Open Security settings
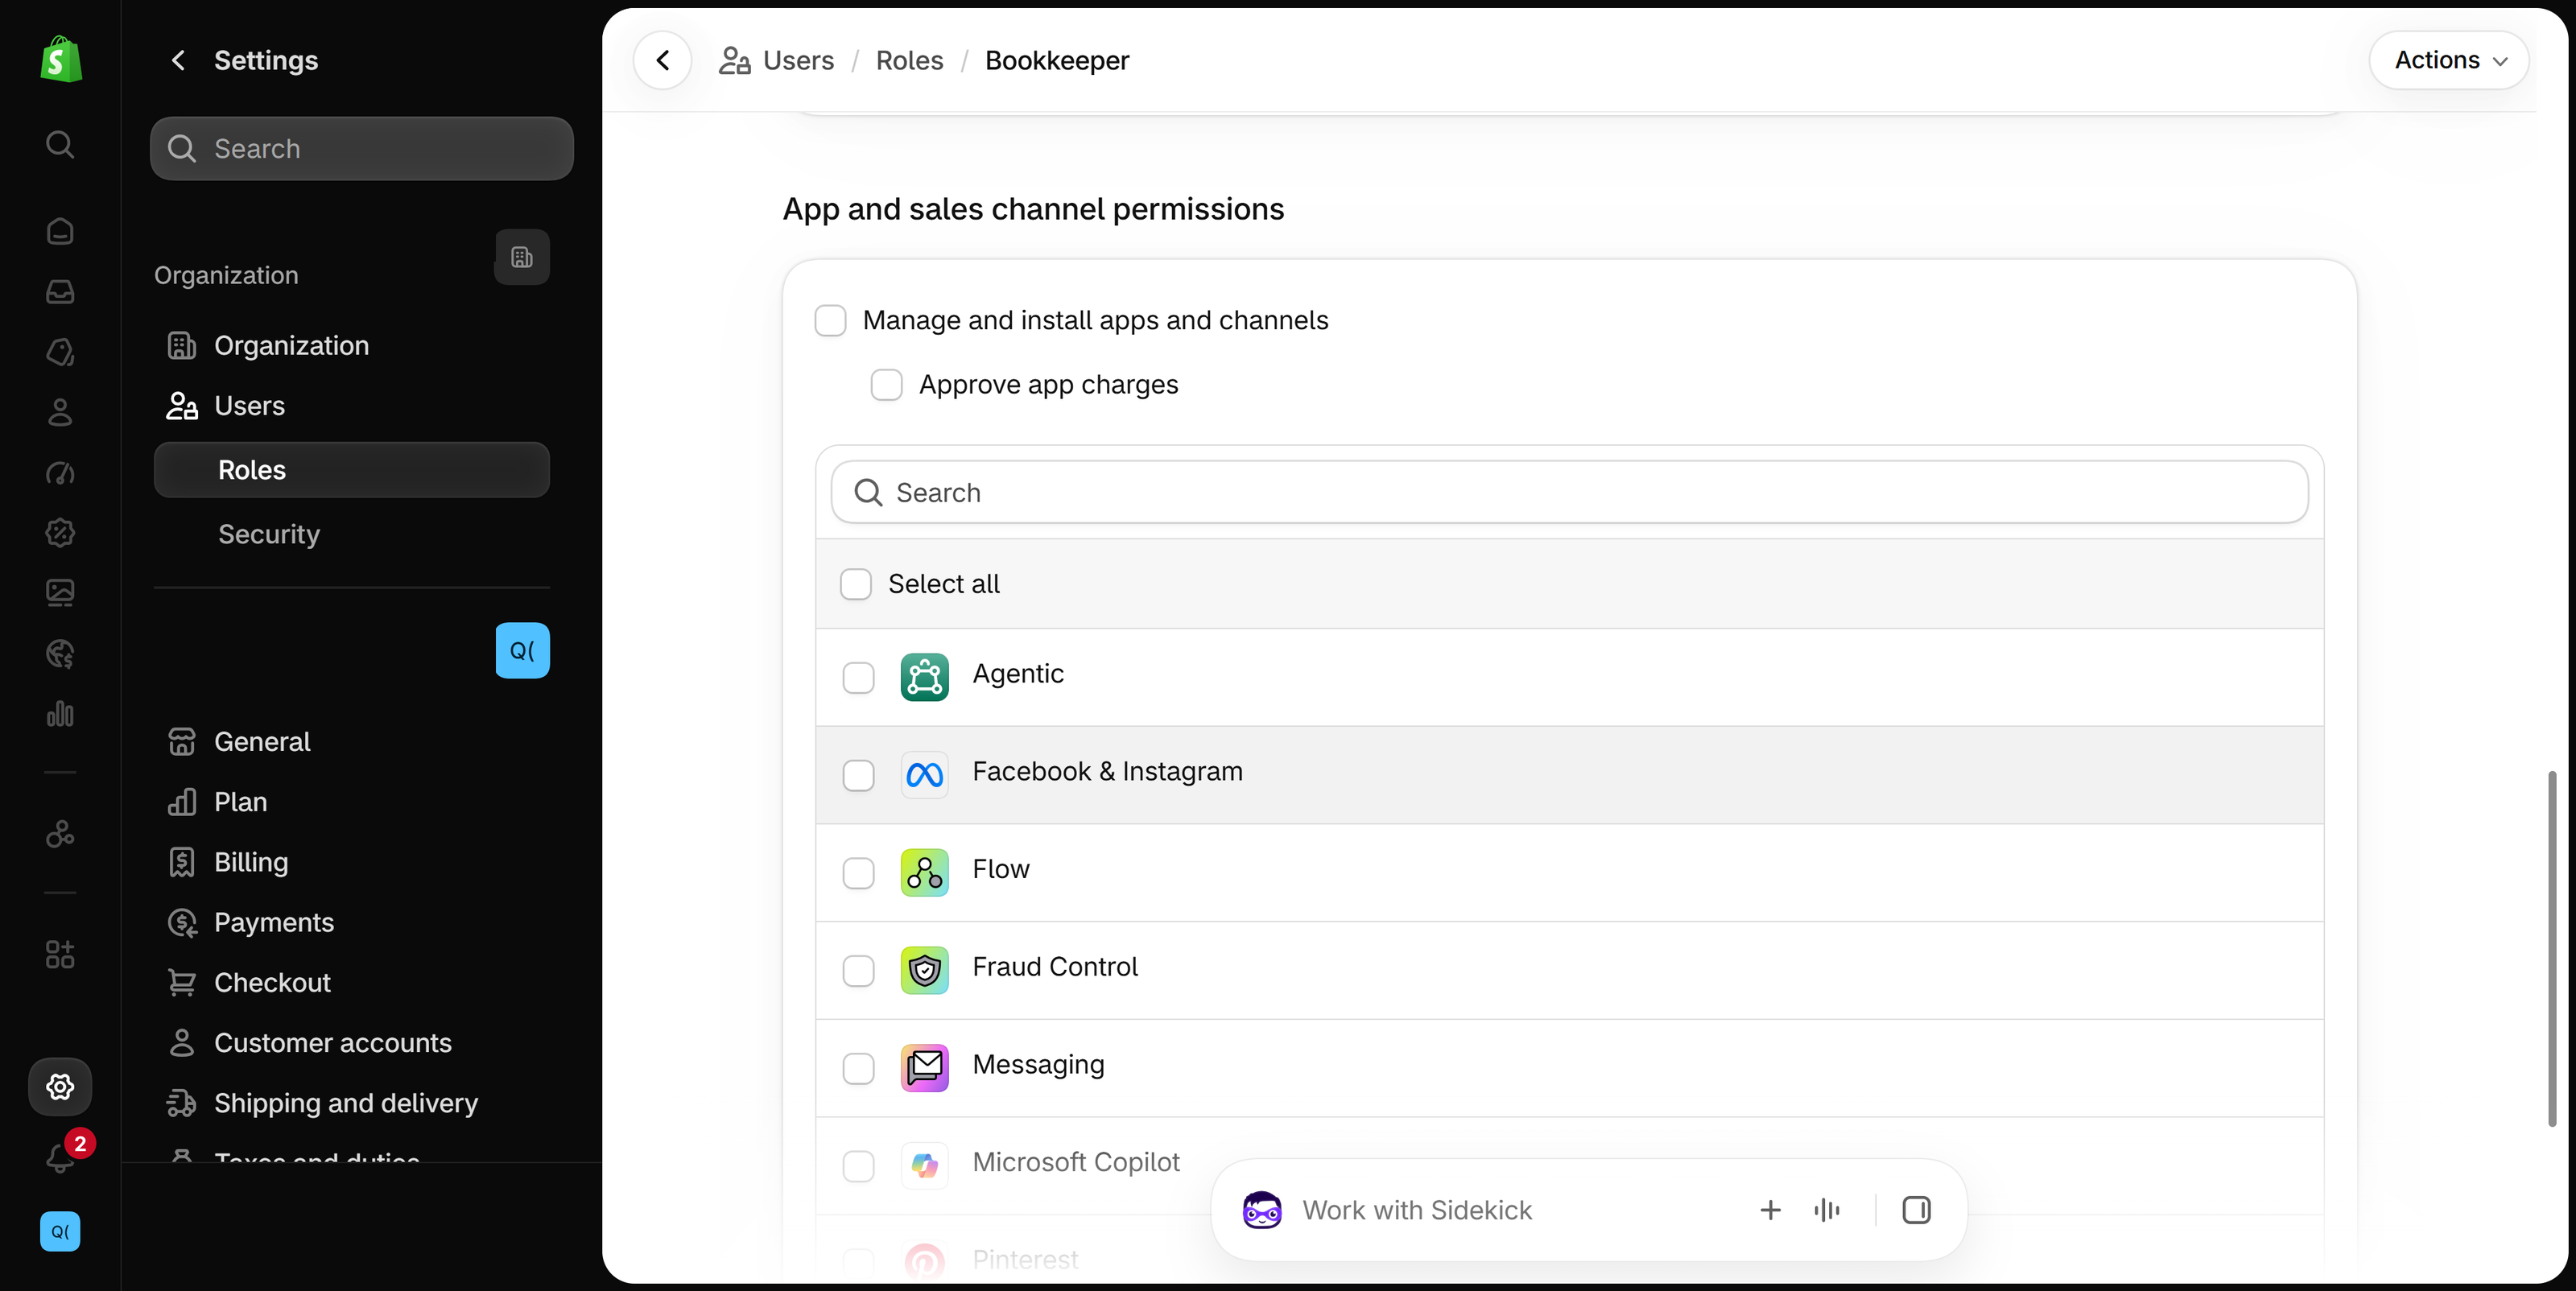 (352, 534)
